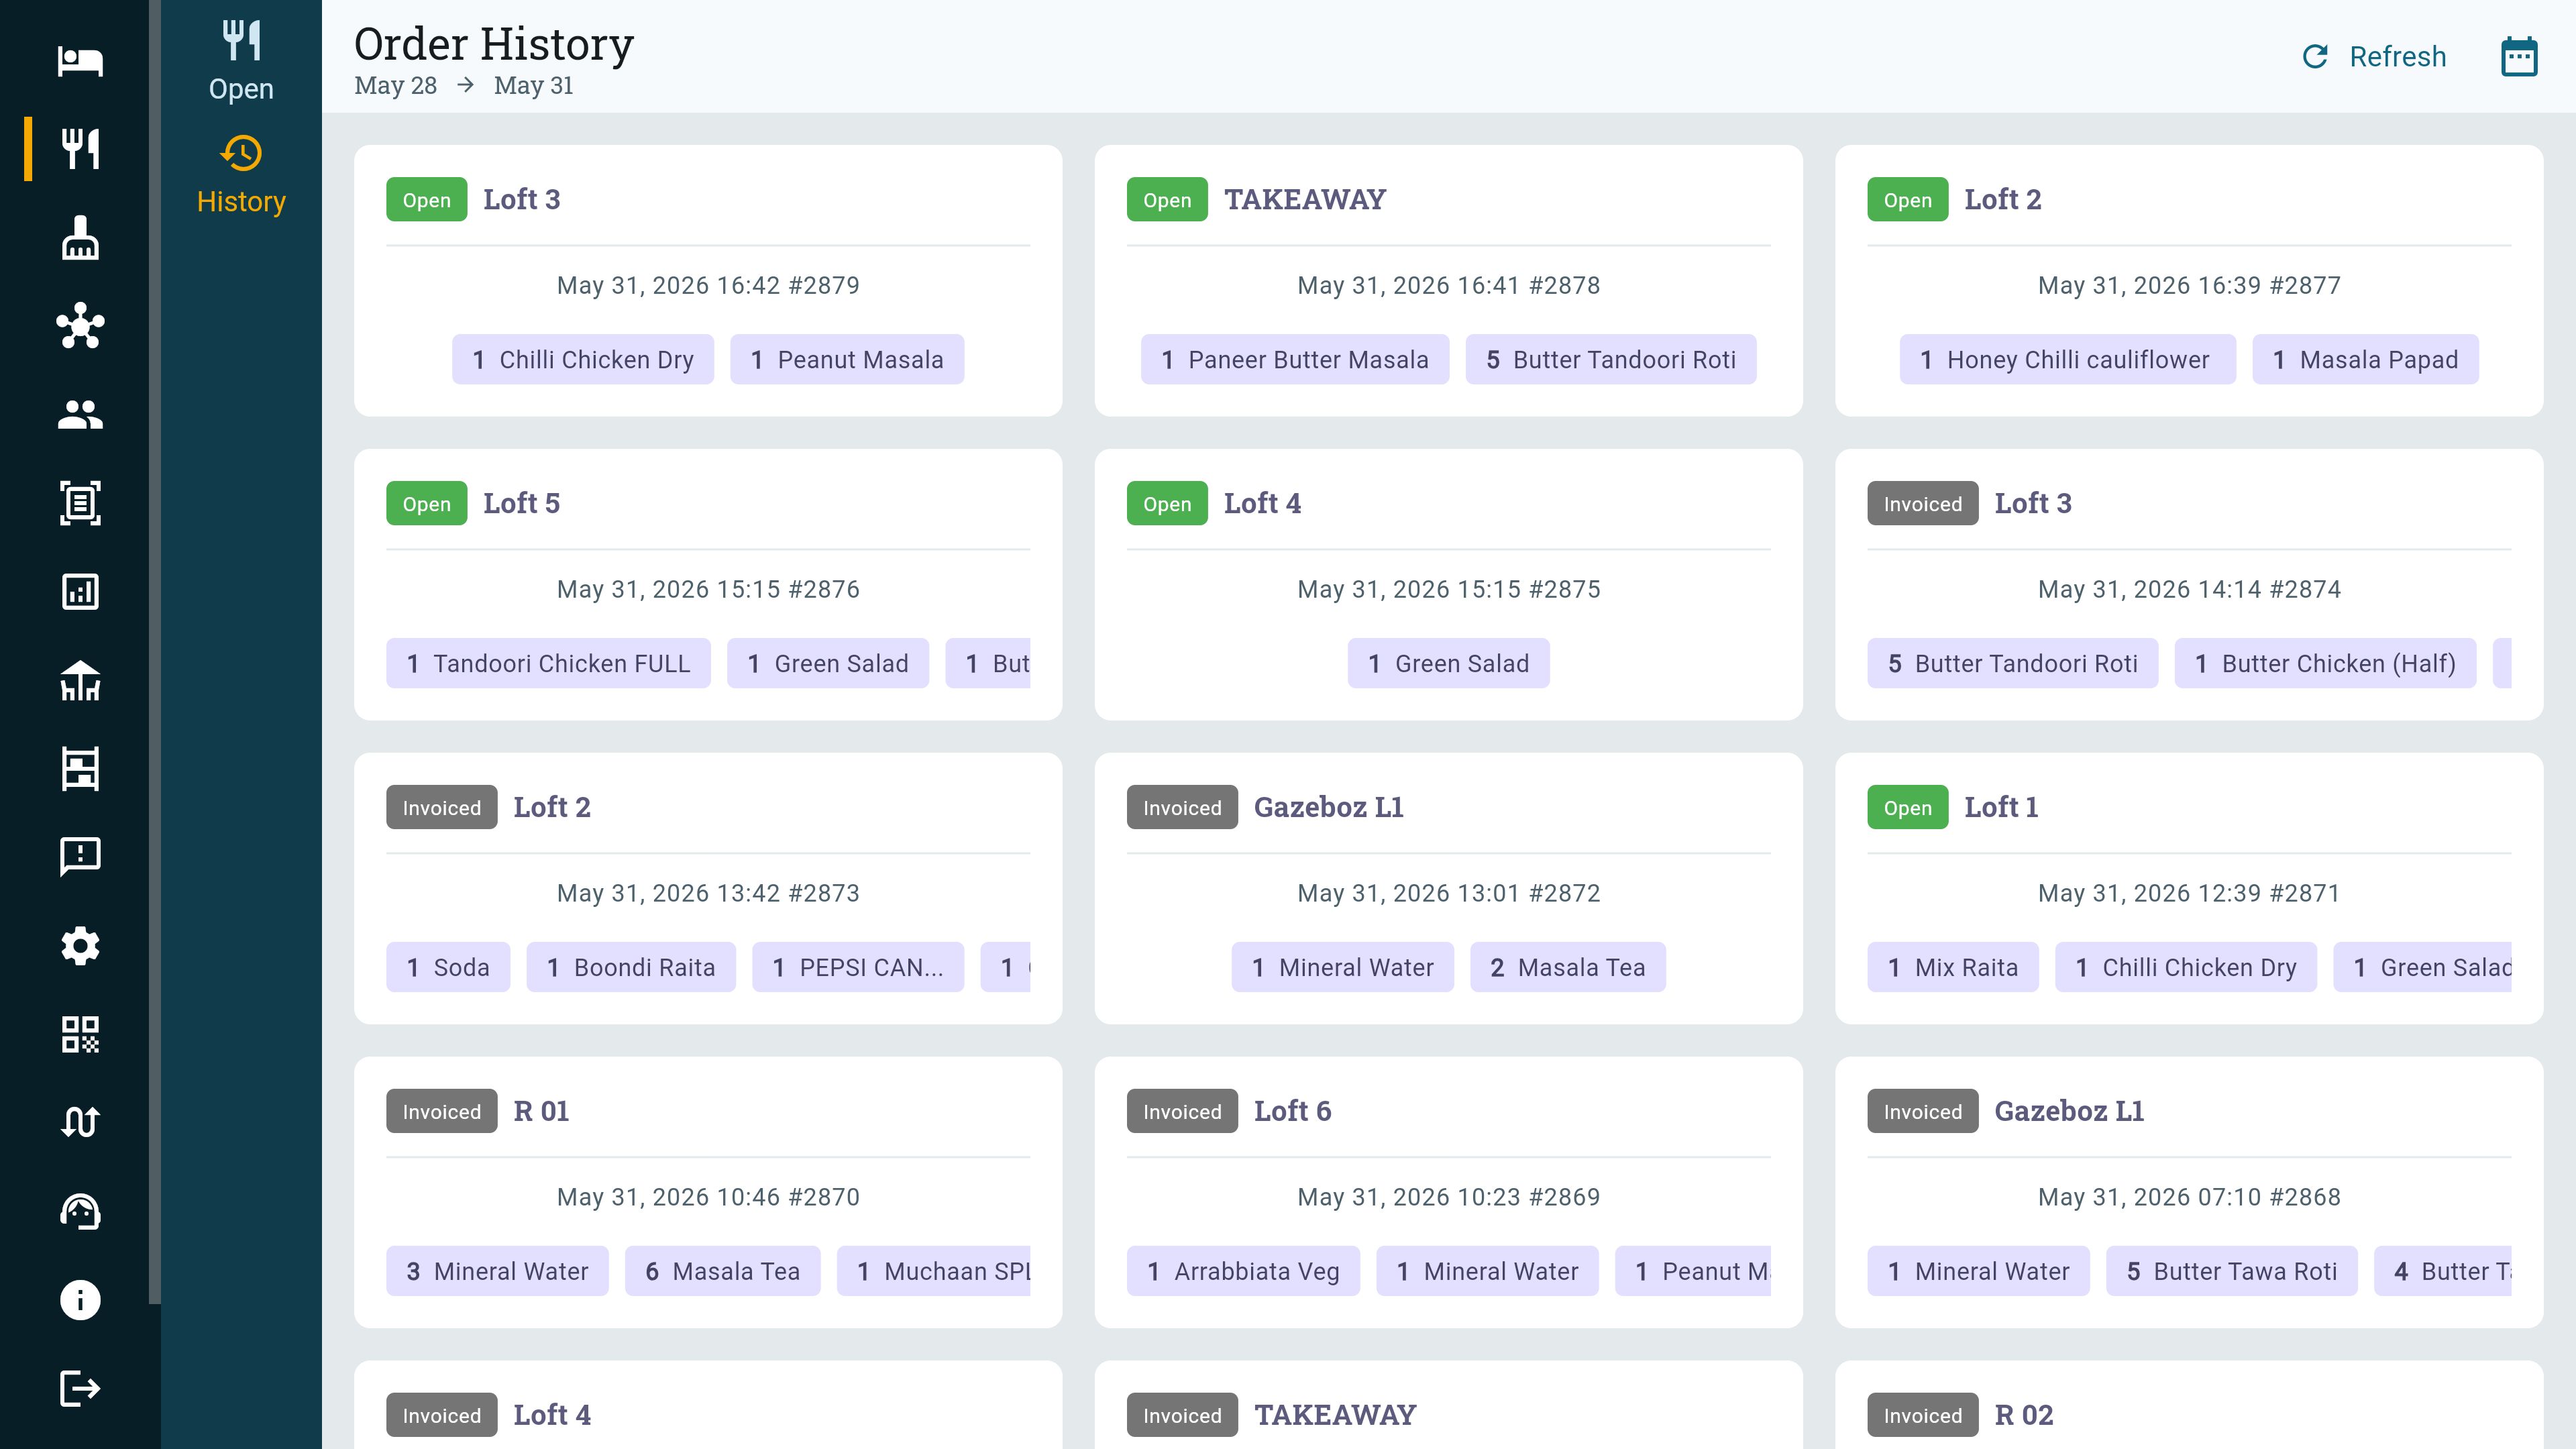Image resolution: width=2576 pixels, height=1449 pixels.
Task: Select Green Salad chip in Loft 5
Action: tap(828, 664)
